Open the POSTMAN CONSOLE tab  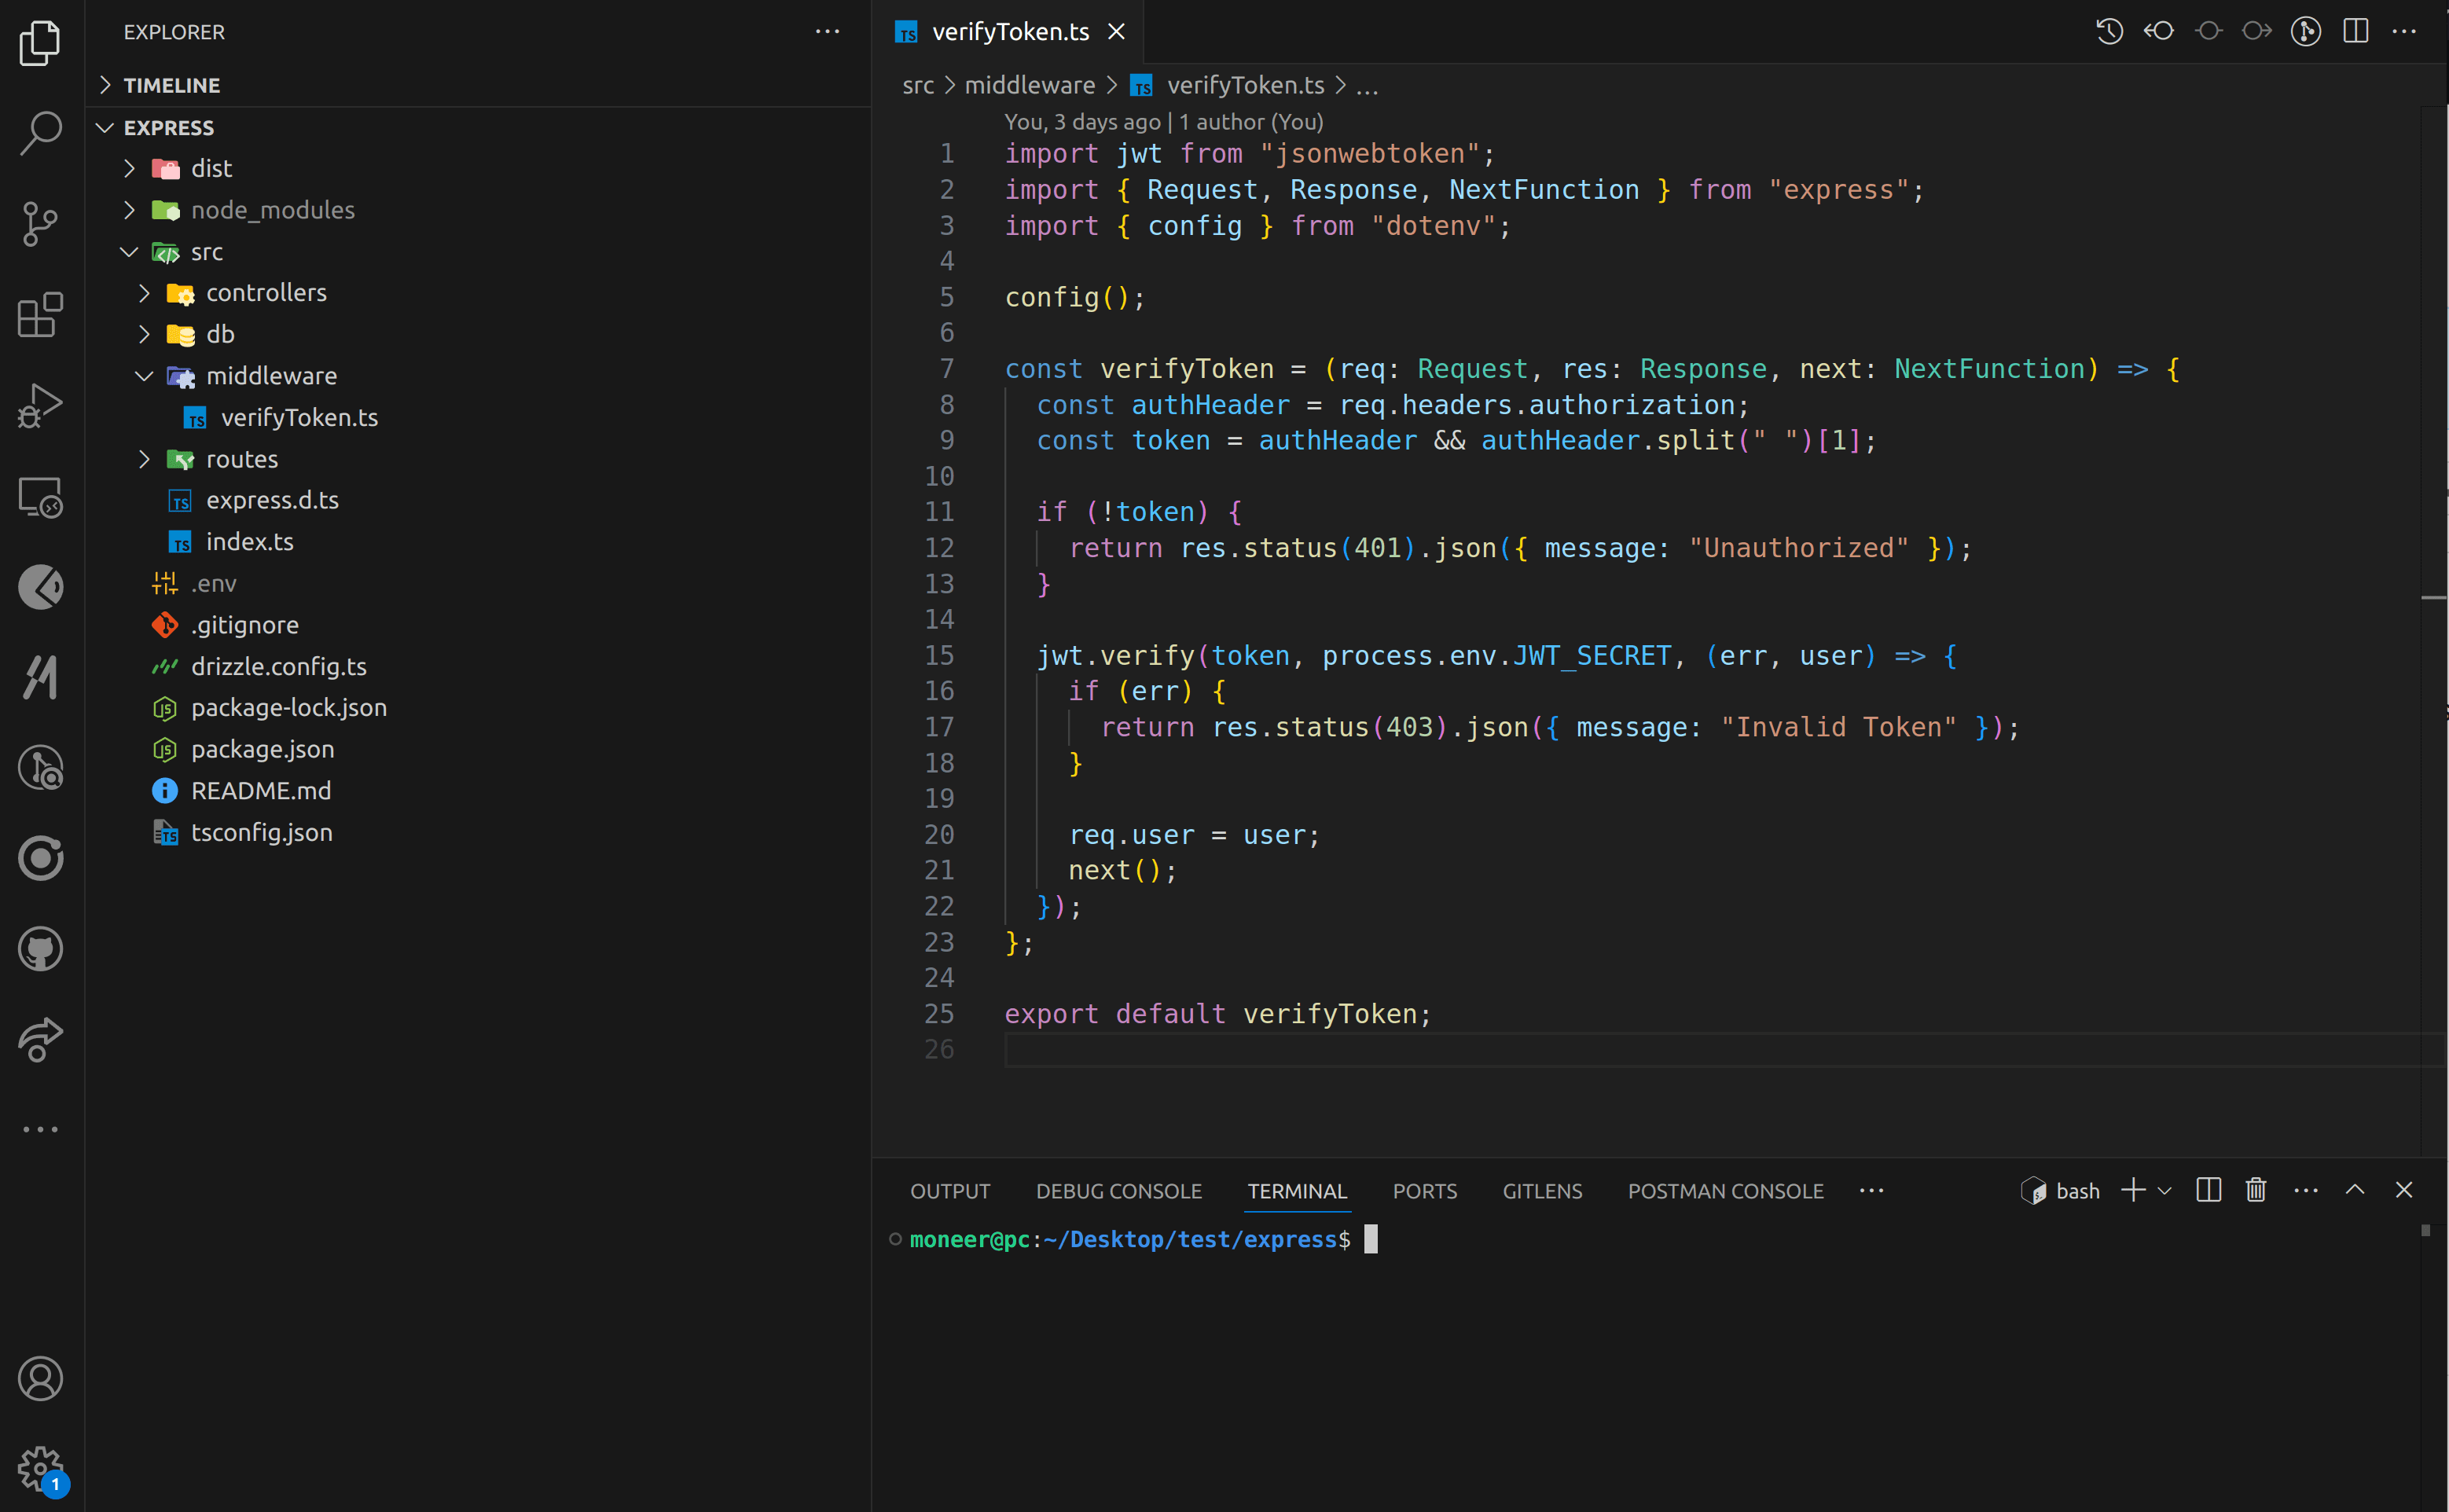coord(1725,1191)
